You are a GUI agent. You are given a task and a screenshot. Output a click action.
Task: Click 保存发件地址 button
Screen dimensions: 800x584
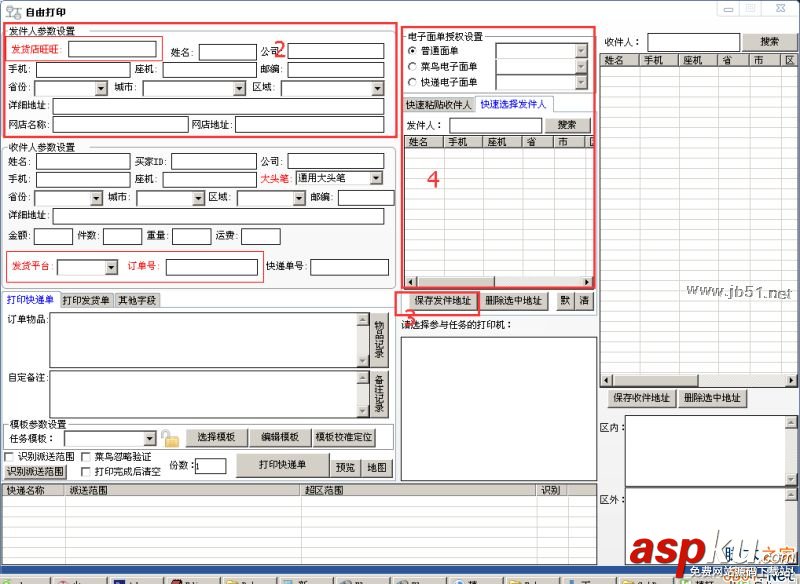(x=442, y=301)
